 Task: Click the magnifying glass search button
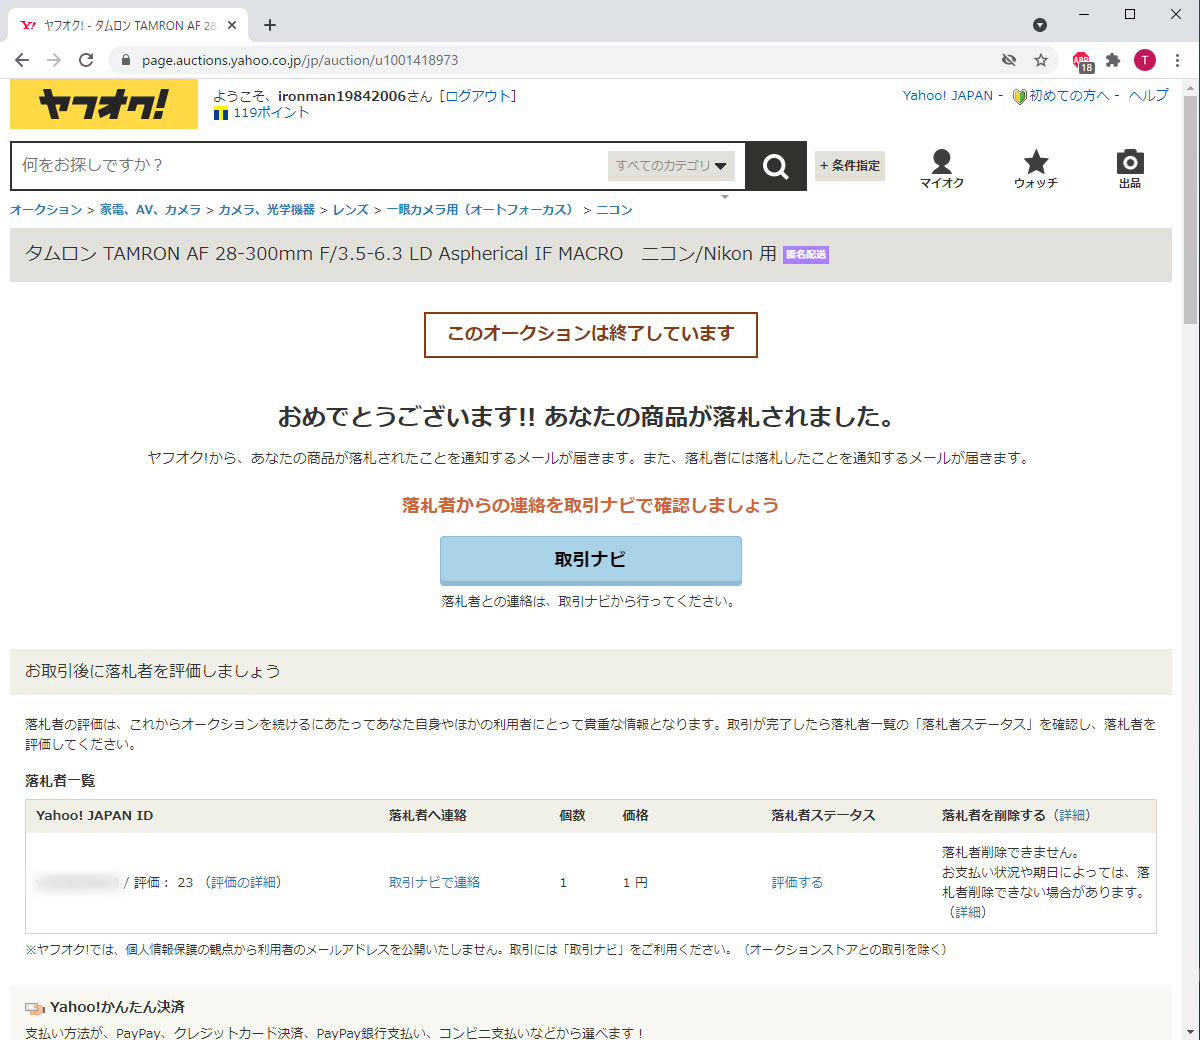775,166
